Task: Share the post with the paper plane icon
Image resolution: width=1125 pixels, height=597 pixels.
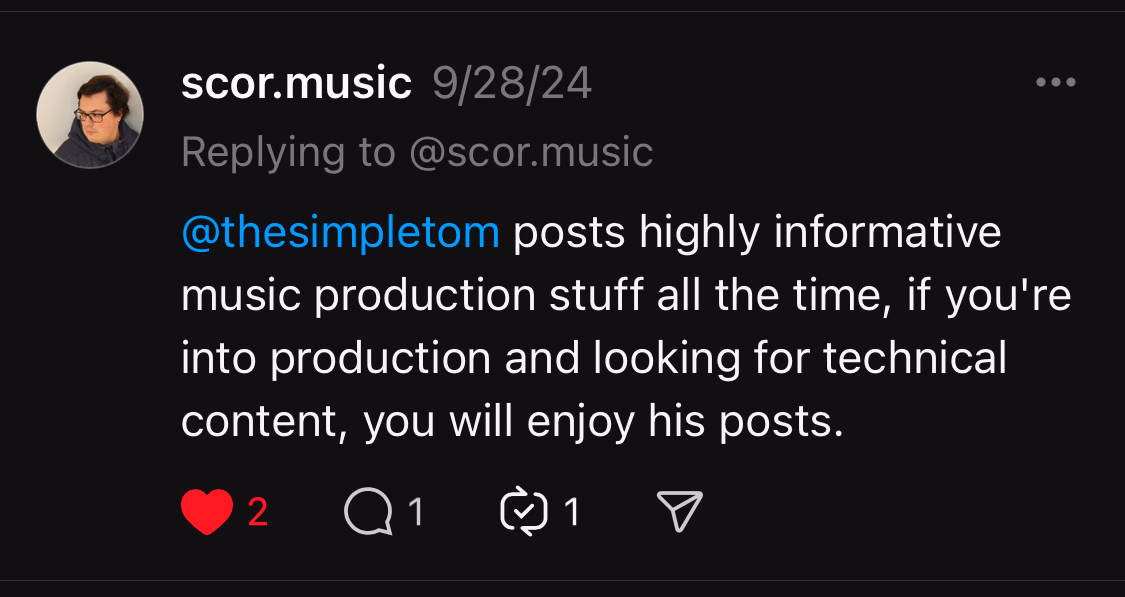Action: click(680, 513)
